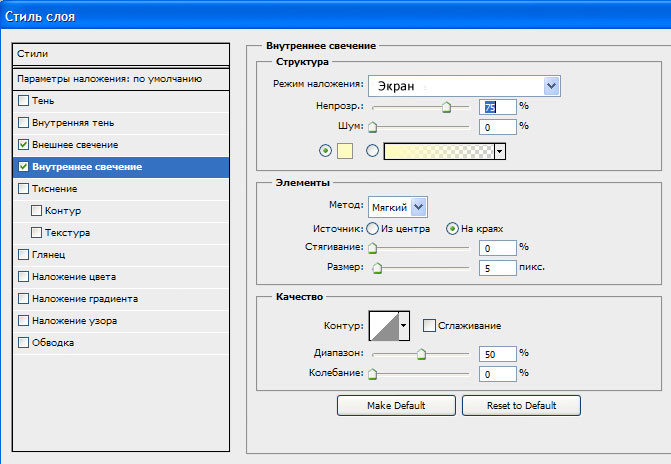The image size is (671, 464).
Task: Click the contour curve thumbnail
Action: (x=384, y=326)
